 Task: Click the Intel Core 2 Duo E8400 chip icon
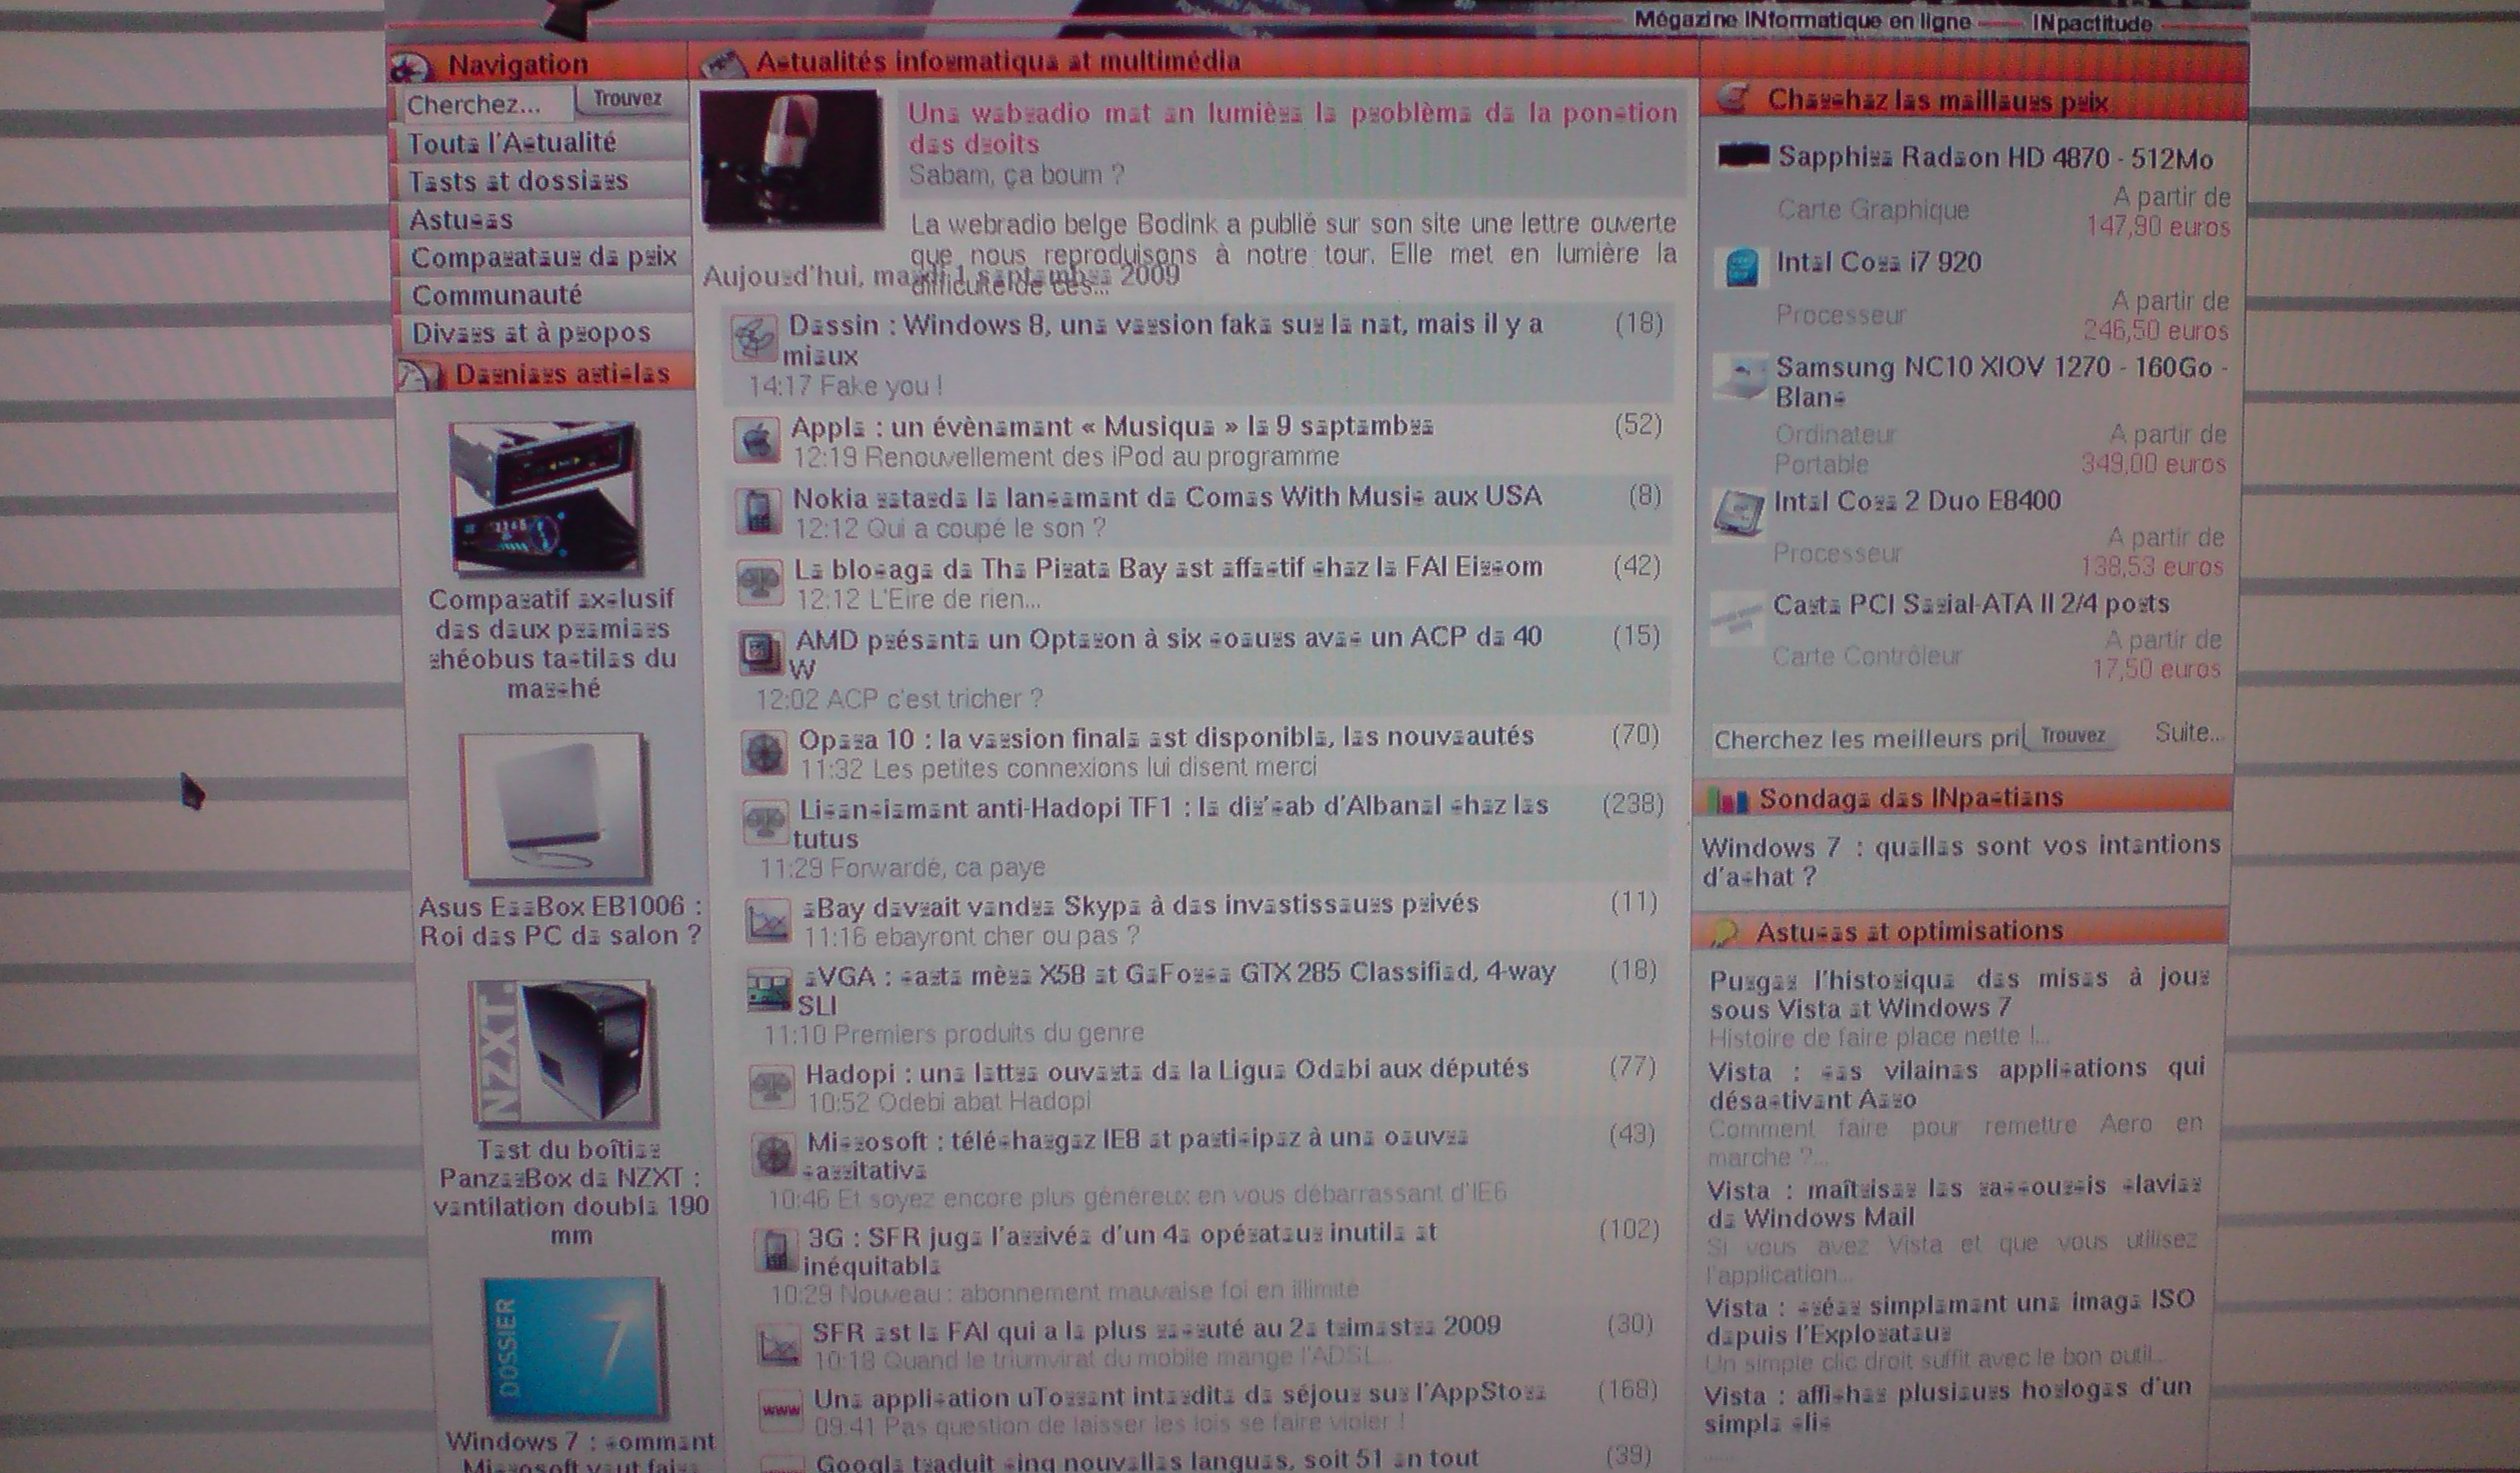pyautogui.click(x=1738, y=512)
